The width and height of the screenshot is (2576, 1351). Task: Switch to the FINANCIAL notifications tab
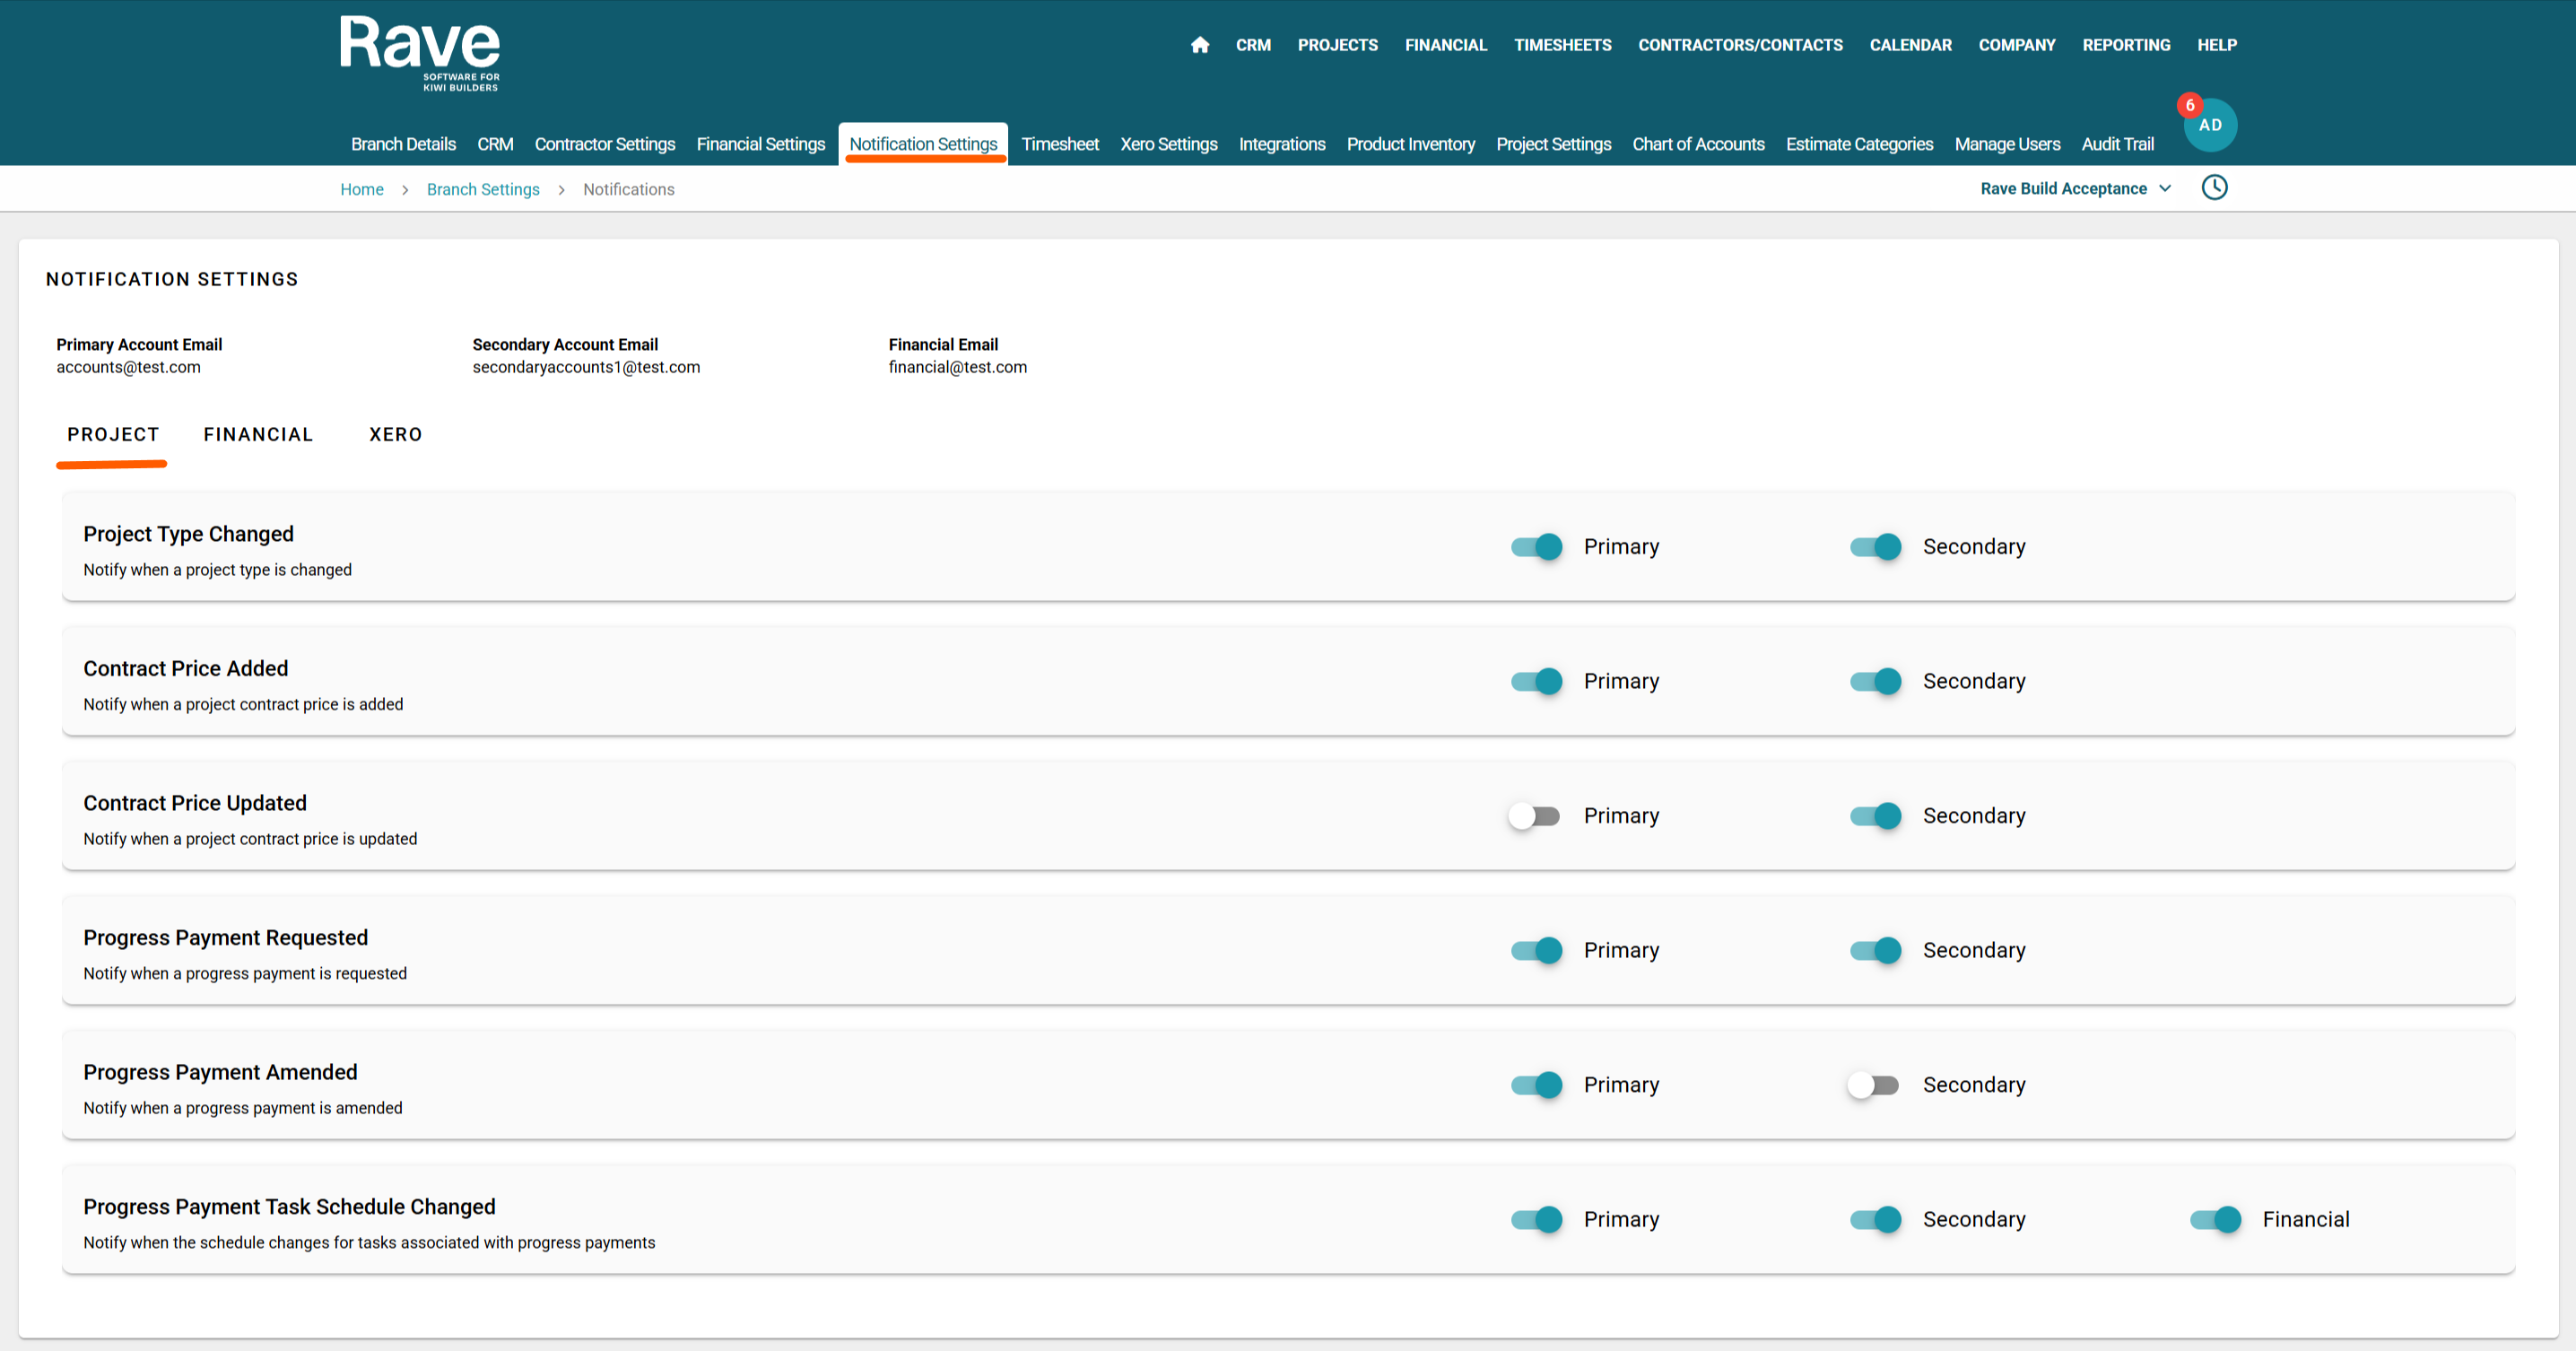258,435
